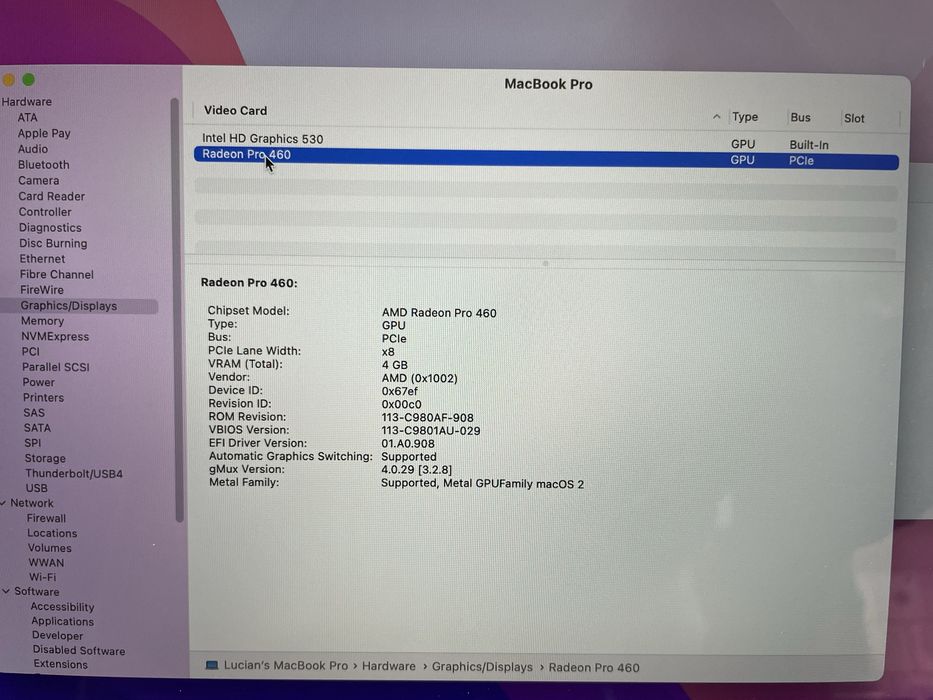The height and width of the screenshot is (700, 933).
Task: Sort by the Video Card column header
Action: pos(236,111)
